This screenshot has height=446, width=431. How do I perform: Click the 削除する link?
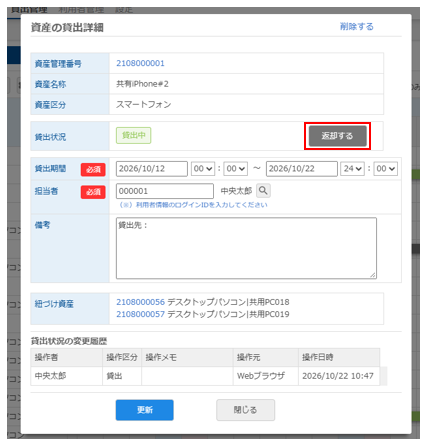(x=356, y=27)
